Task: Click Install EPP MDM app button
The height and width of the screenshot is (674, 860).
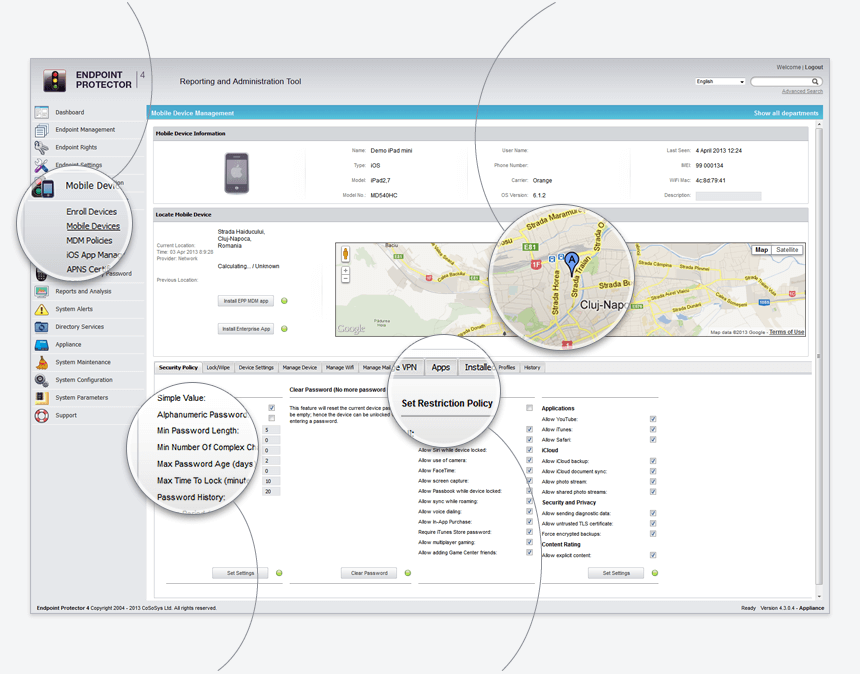Action: click(x=246, y=301)
